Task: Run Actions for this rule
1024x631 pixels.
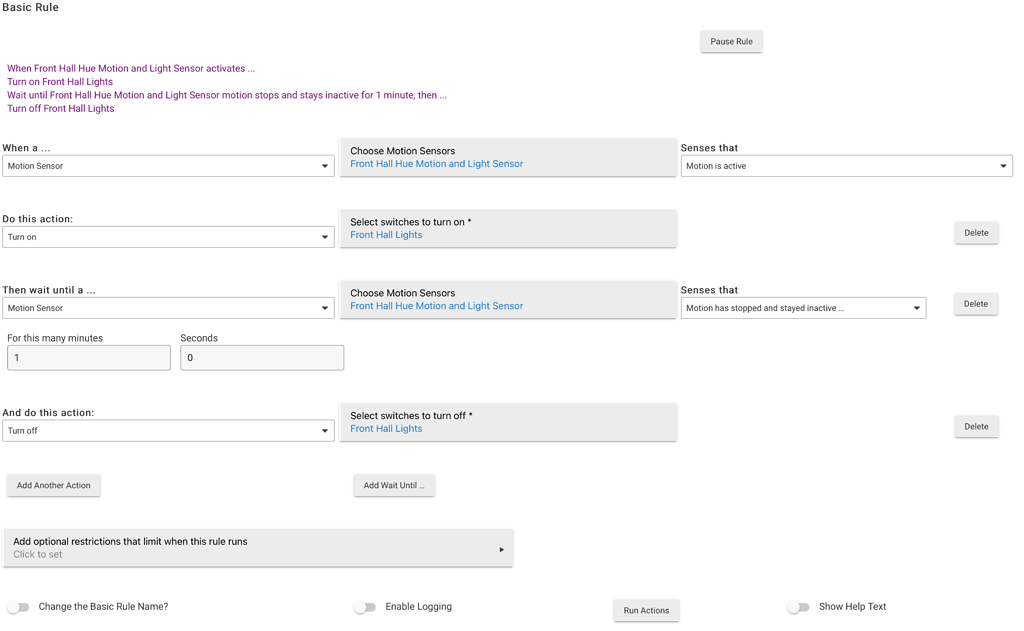Action: tap(646, 610)
